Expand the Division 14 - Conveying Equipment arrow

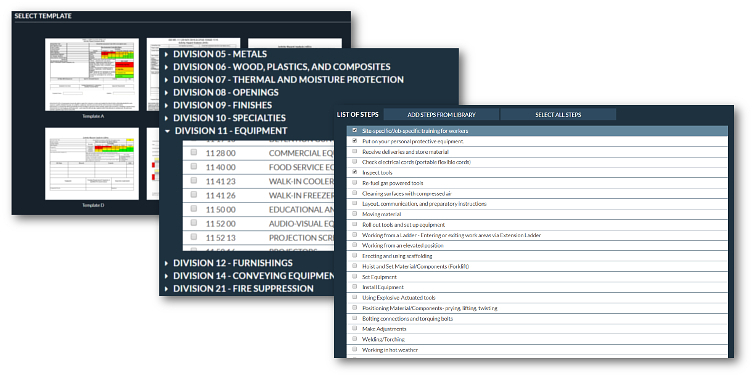pyautogui.click(x=166, y=276)
